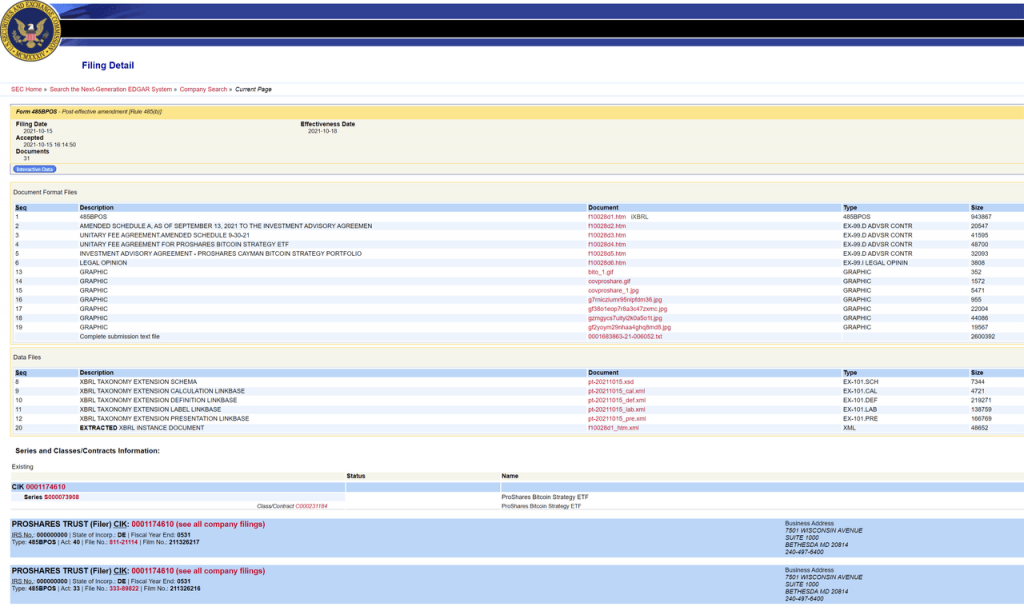This screenshot has height=611, width=1024.
Task: Click description UNITARY FEE AGREEMENT.AMENDED SCHEDULE 9-30-21
Action: 165,235
